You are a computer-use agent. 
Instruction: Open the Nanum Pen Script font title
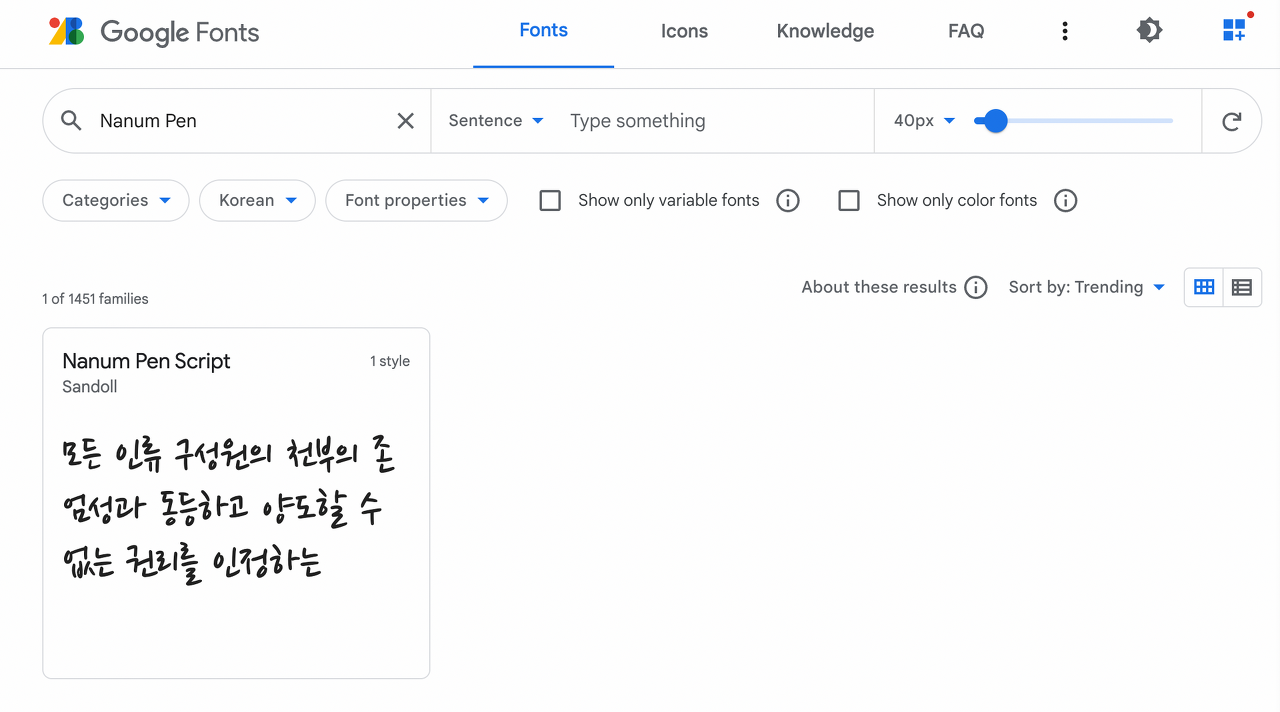tap(146, 361)
